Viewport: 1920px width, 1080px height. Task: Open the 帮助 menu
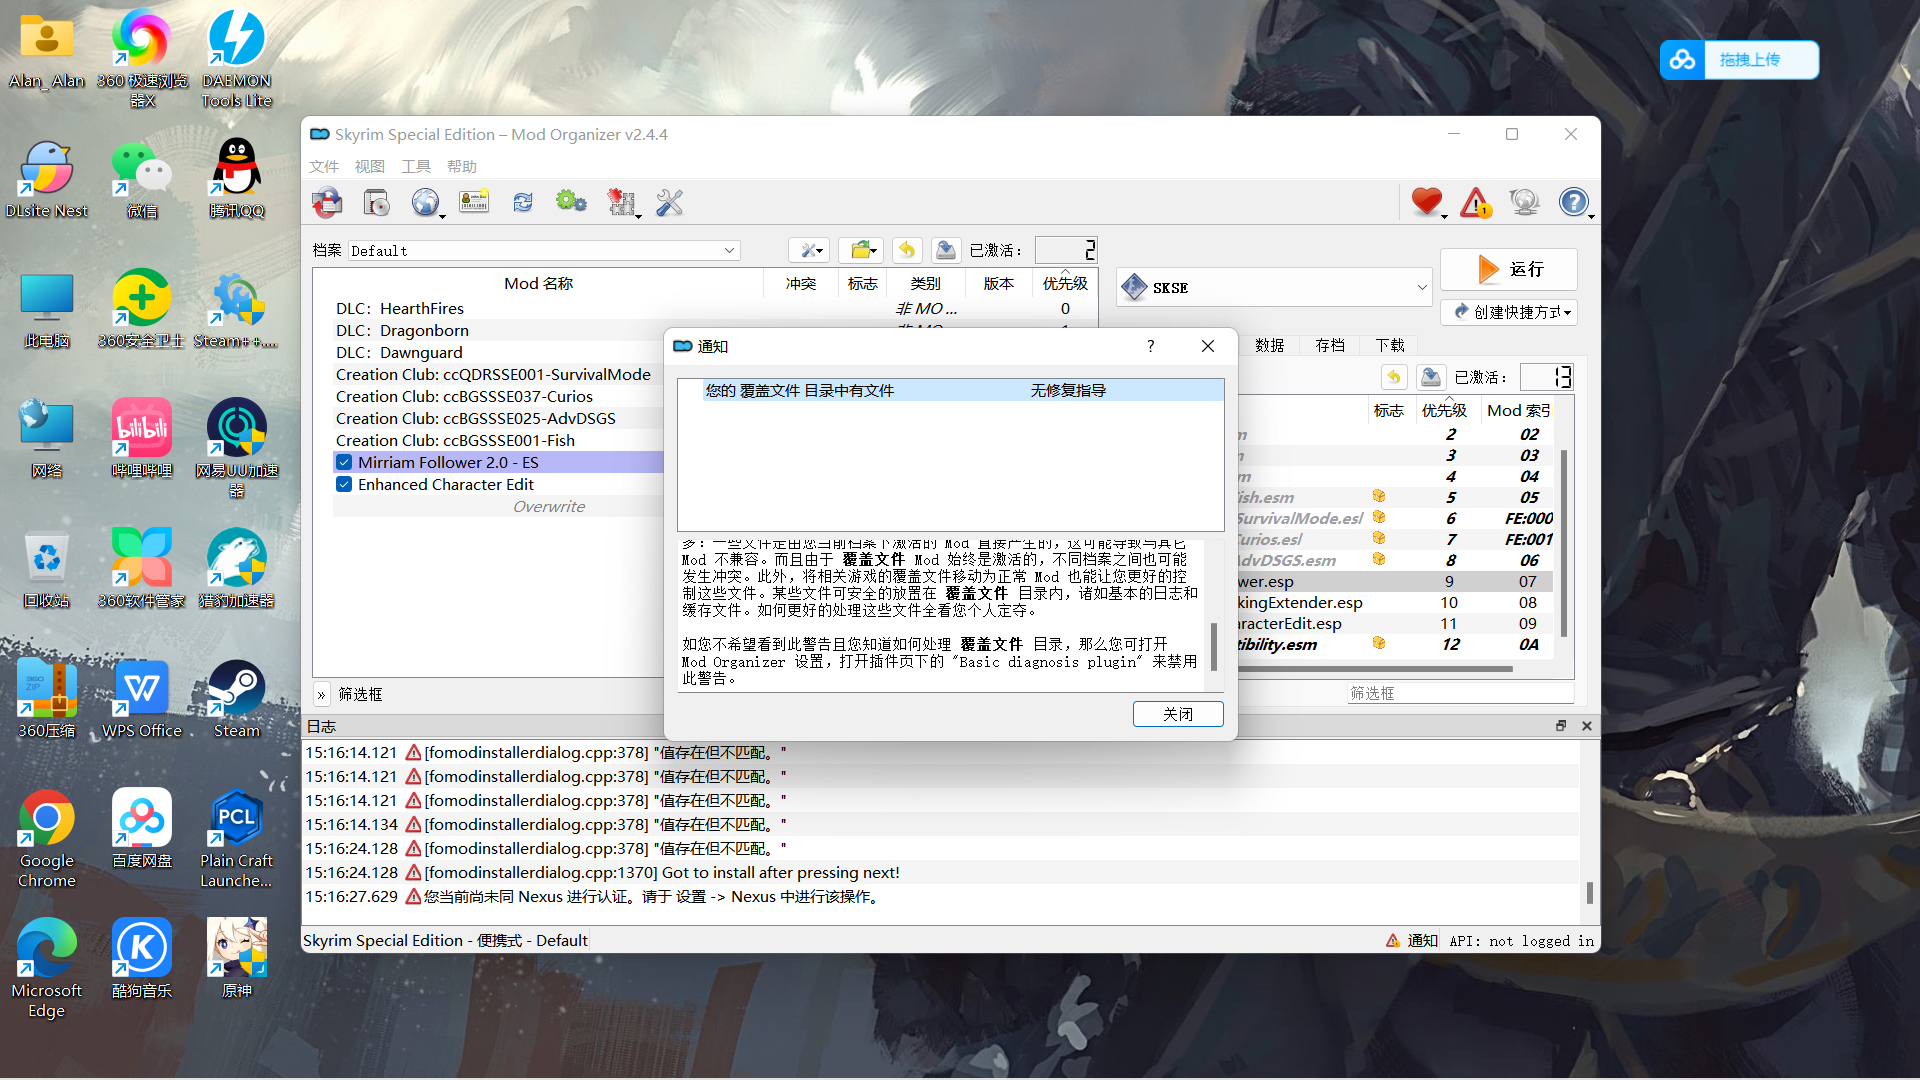[x=462, y=167]
